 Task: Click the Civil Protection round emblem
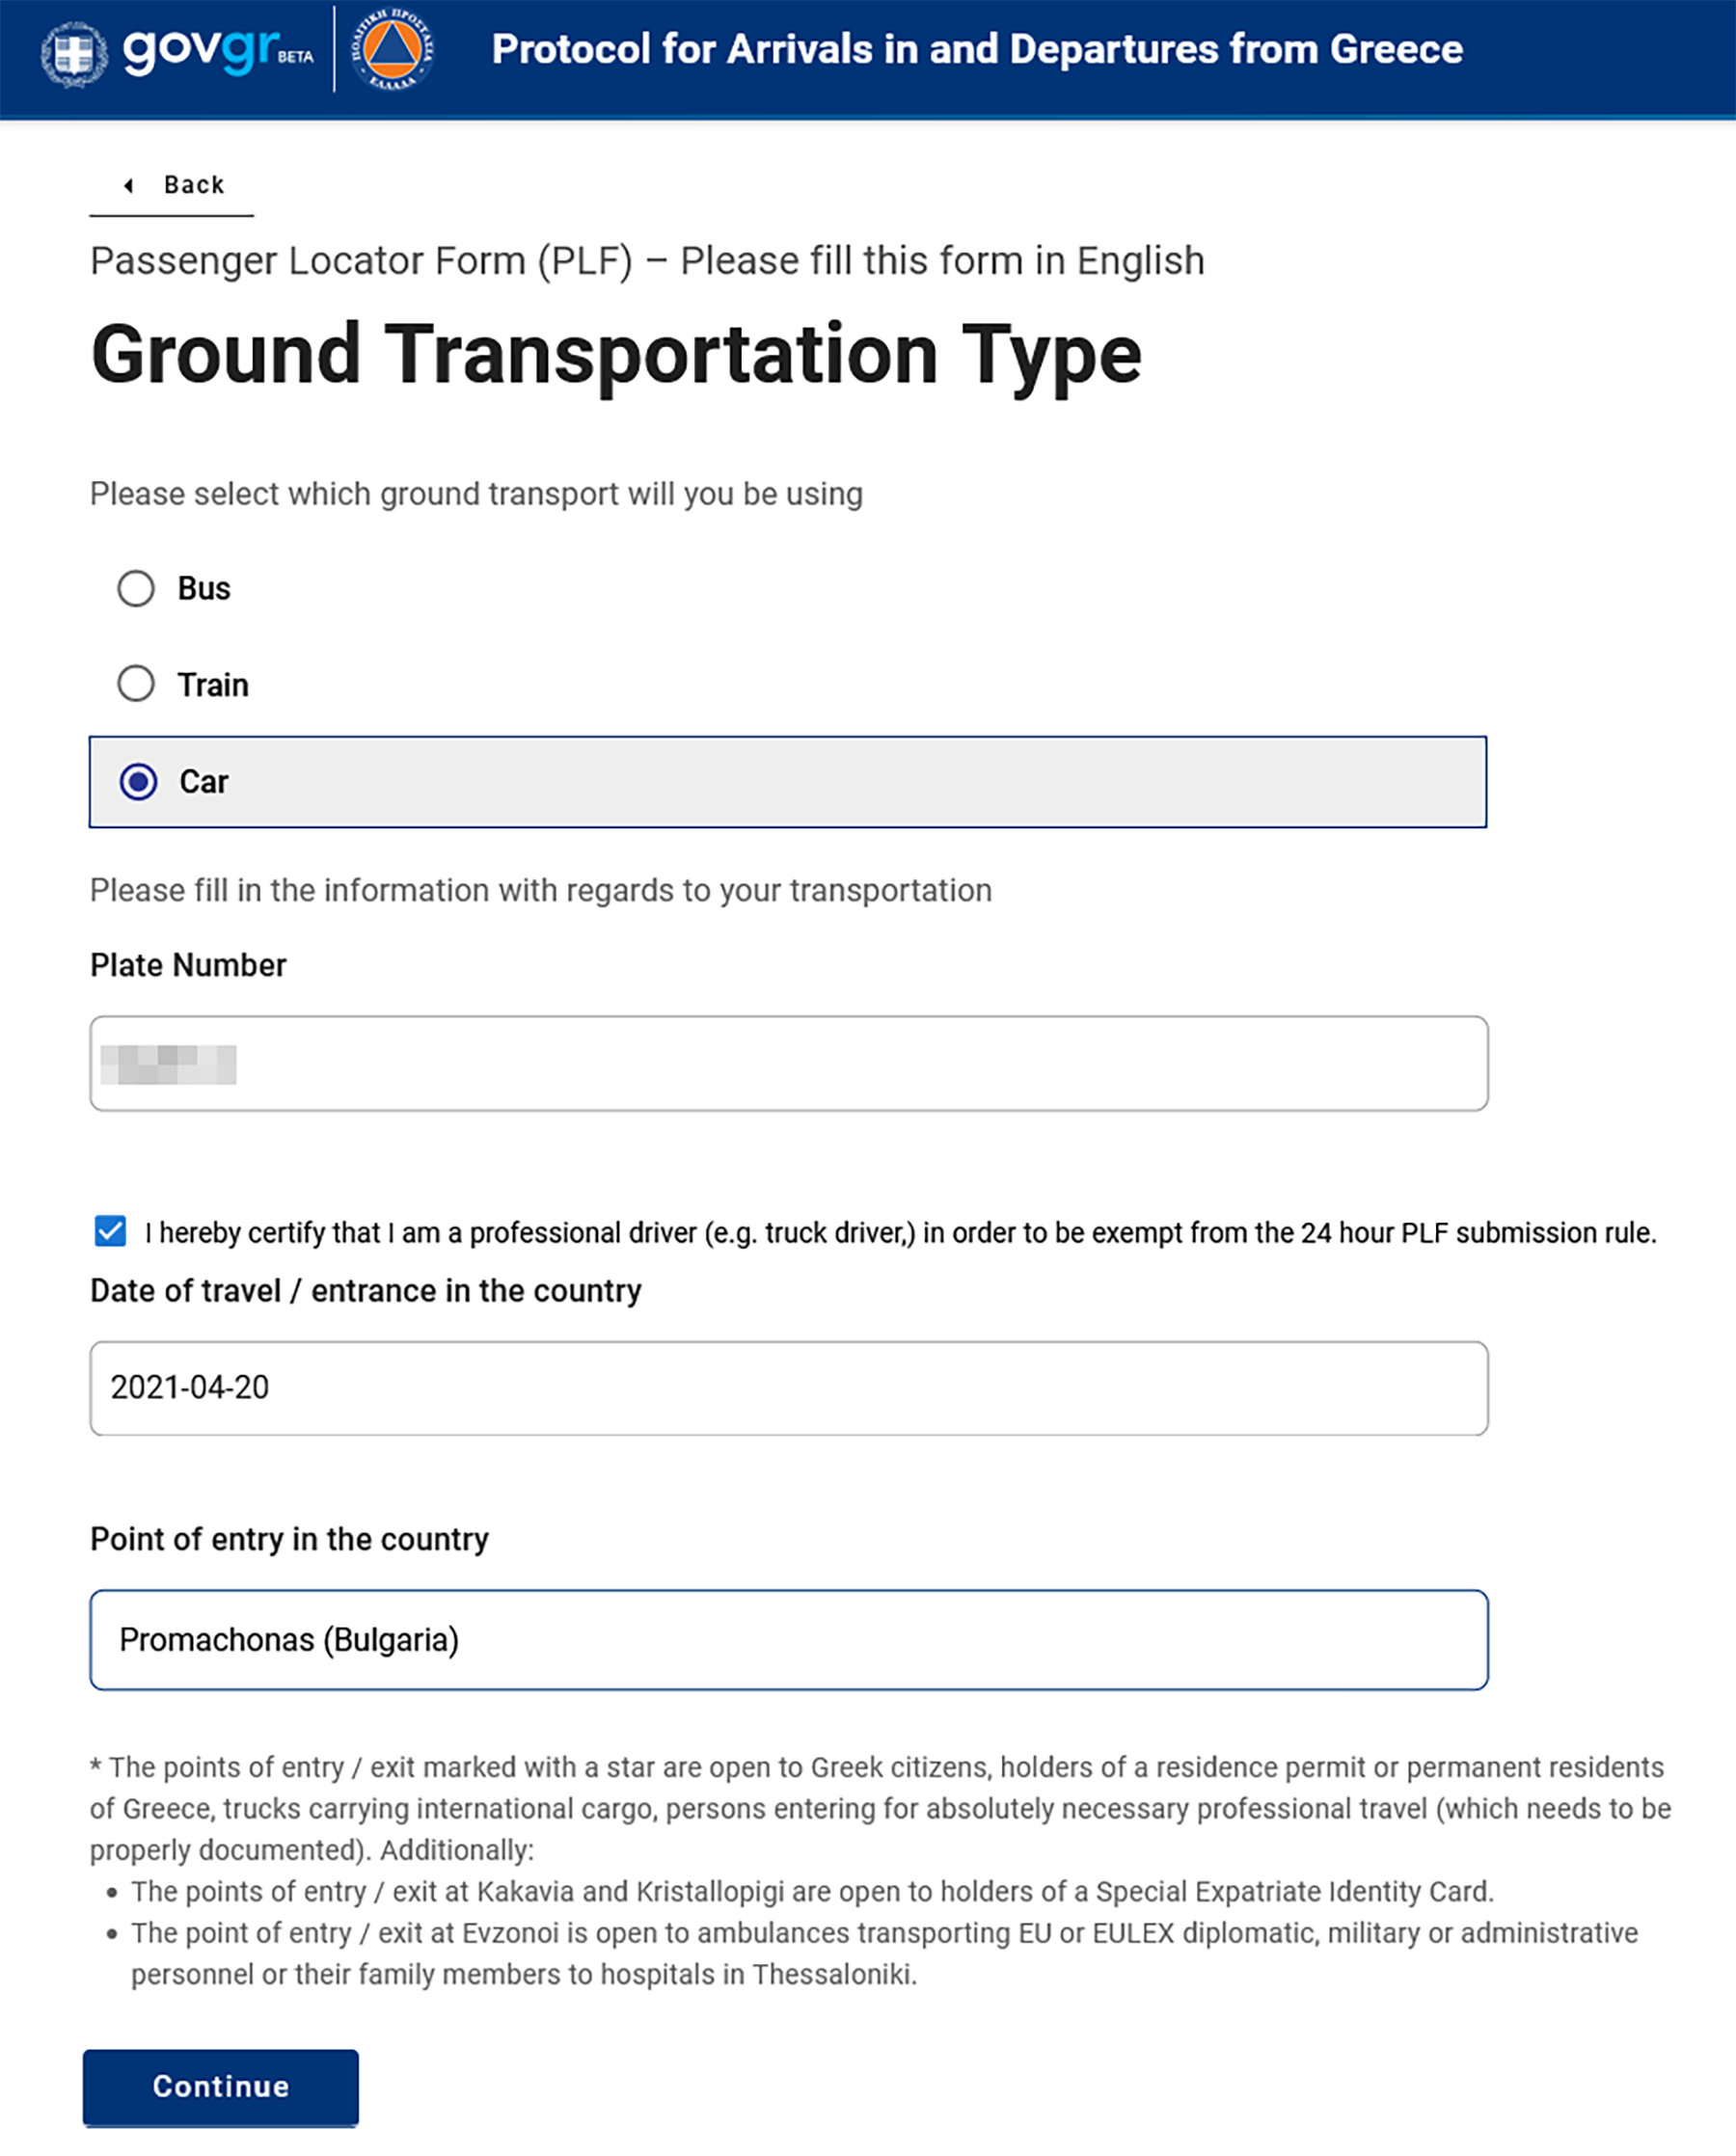click(x=393, y=49)
